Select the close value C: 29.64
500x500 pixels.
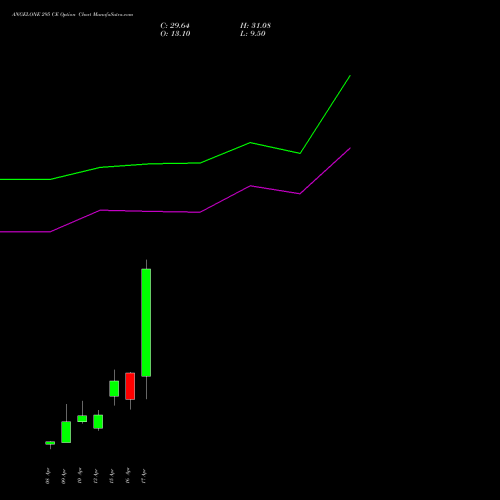175,26
